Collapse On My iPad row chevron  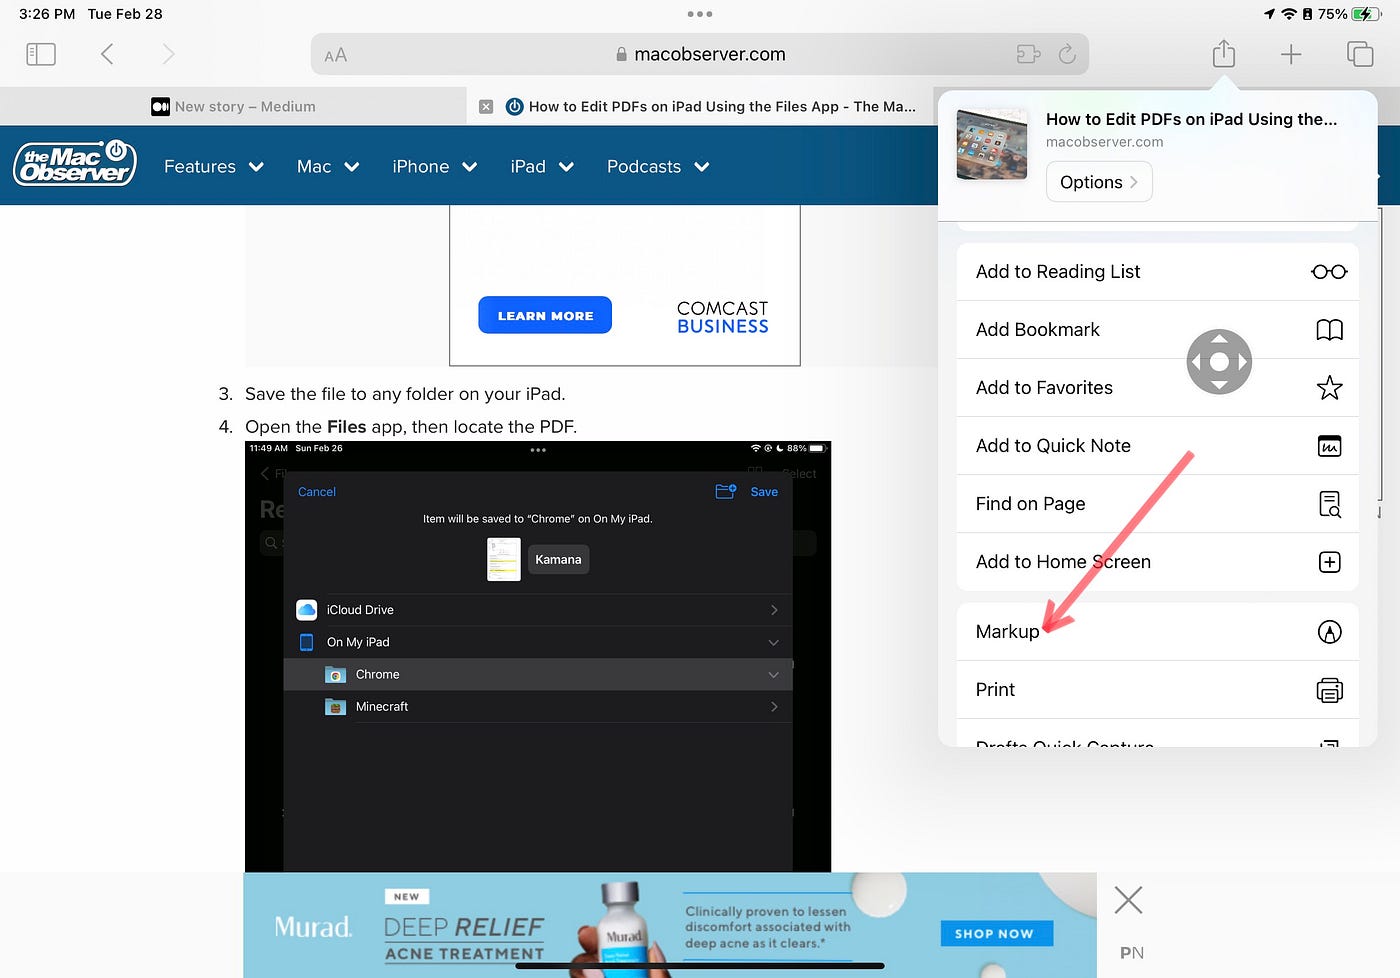[x=773, y=642]
